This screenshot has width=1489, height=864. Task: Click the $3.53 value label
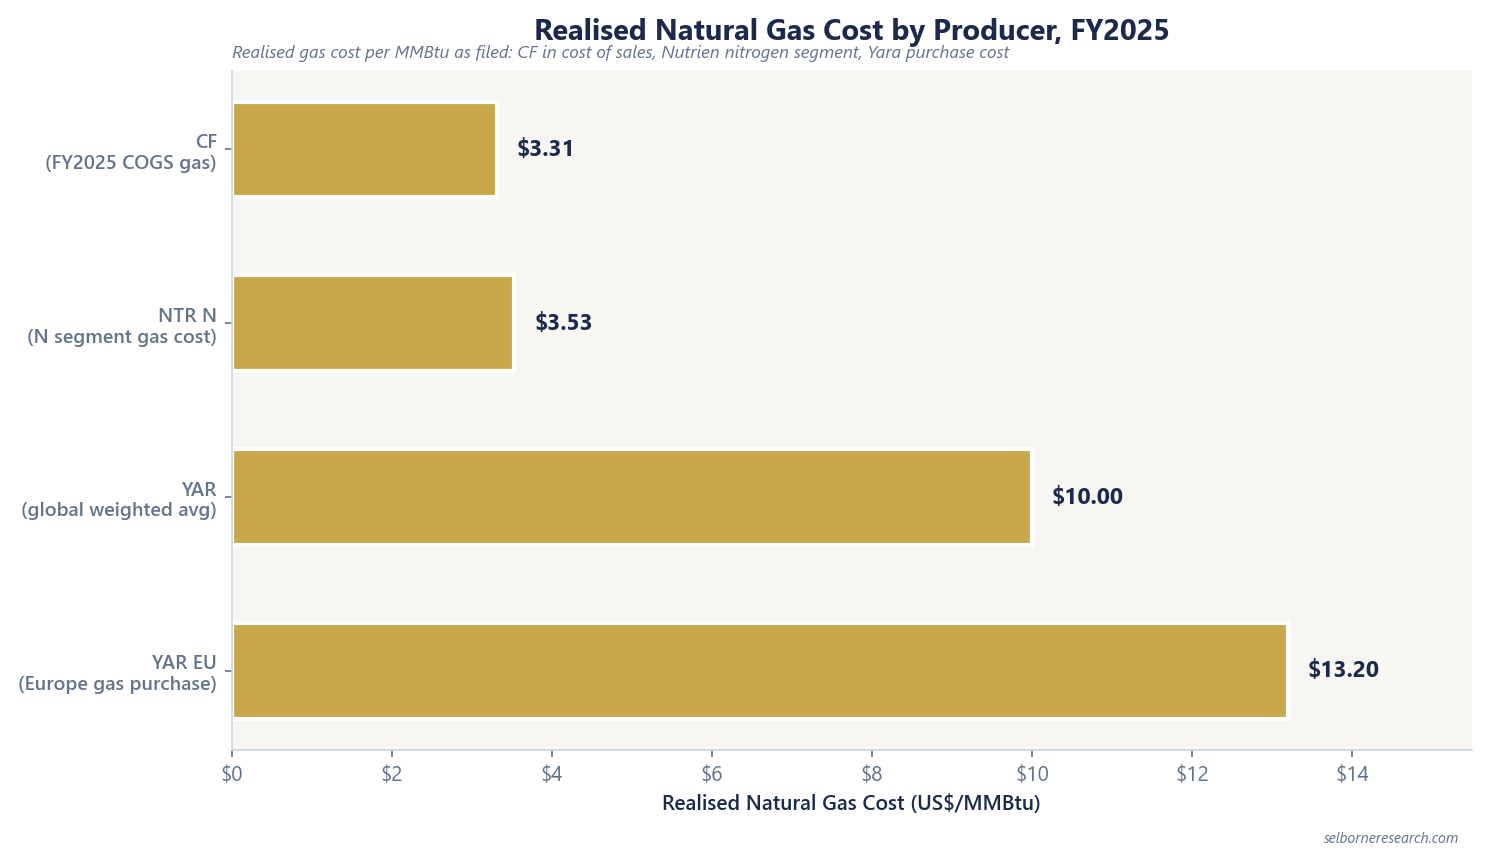[564, 323]
